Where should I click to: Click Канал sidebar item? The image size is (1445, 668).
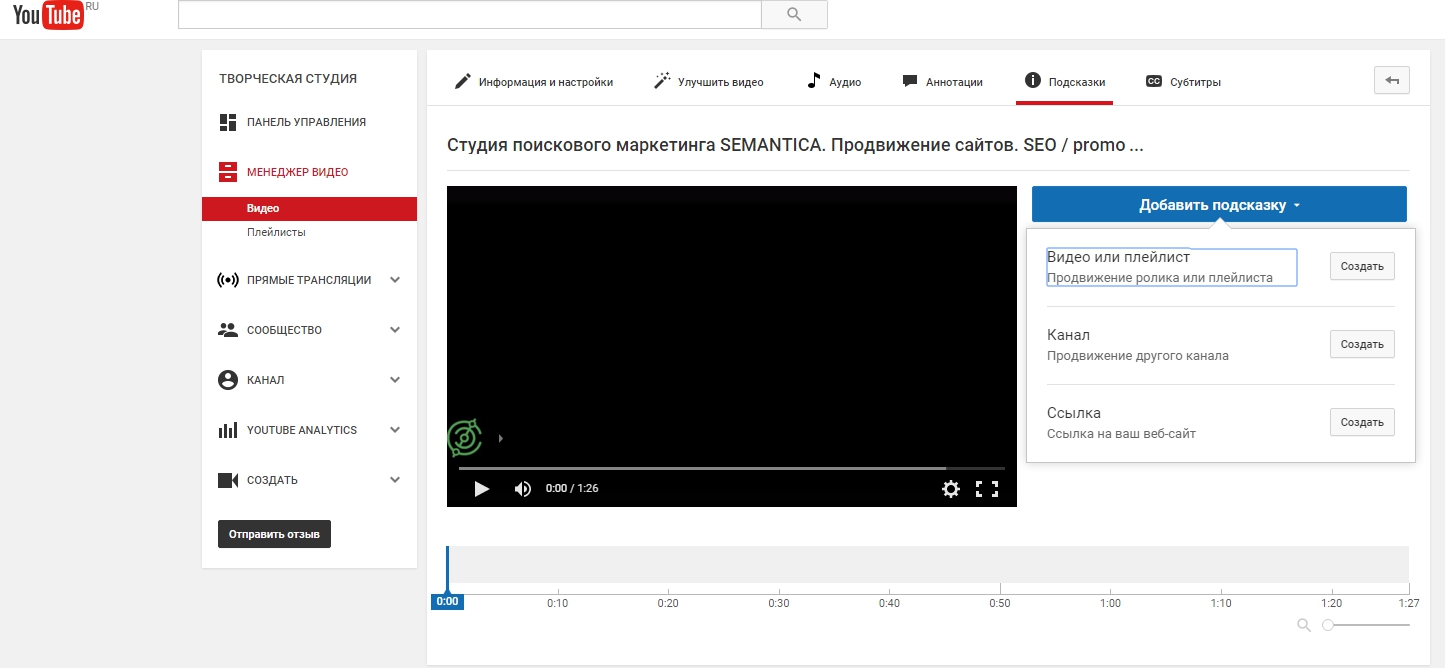click(266, 380)
